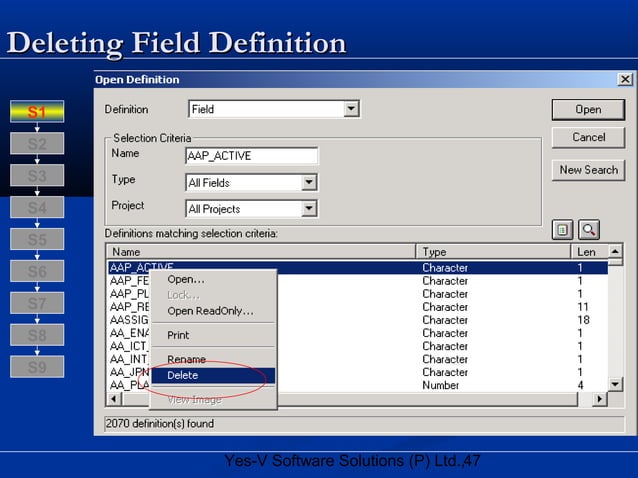Viewport: 638px width, 478px height.
Task: Click the New Search button
Action: tap(588, 170)
